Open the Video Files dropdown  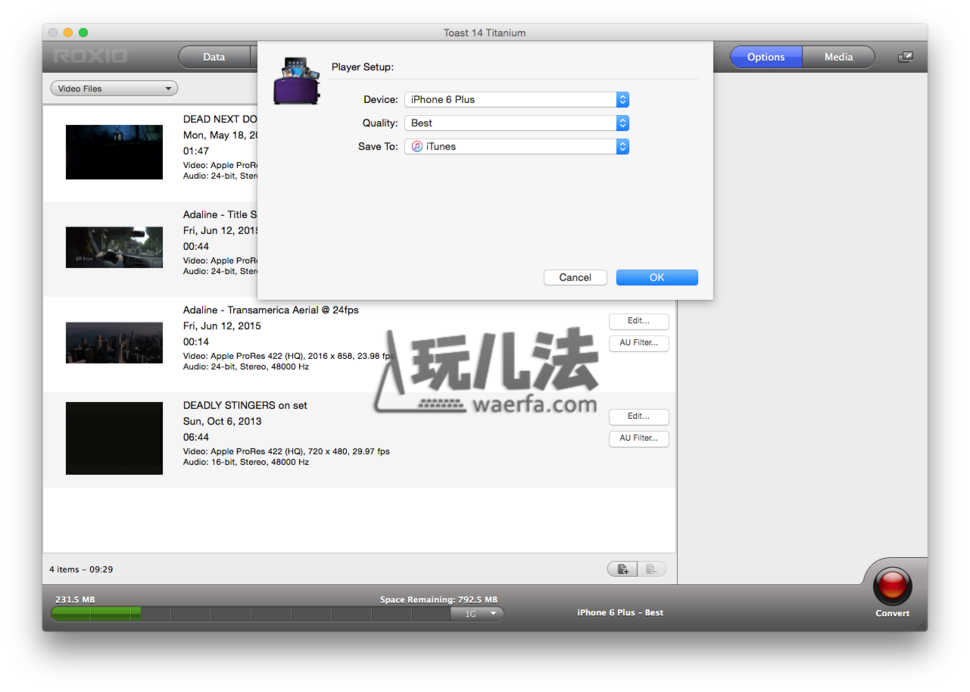click(x=114, y=88)
